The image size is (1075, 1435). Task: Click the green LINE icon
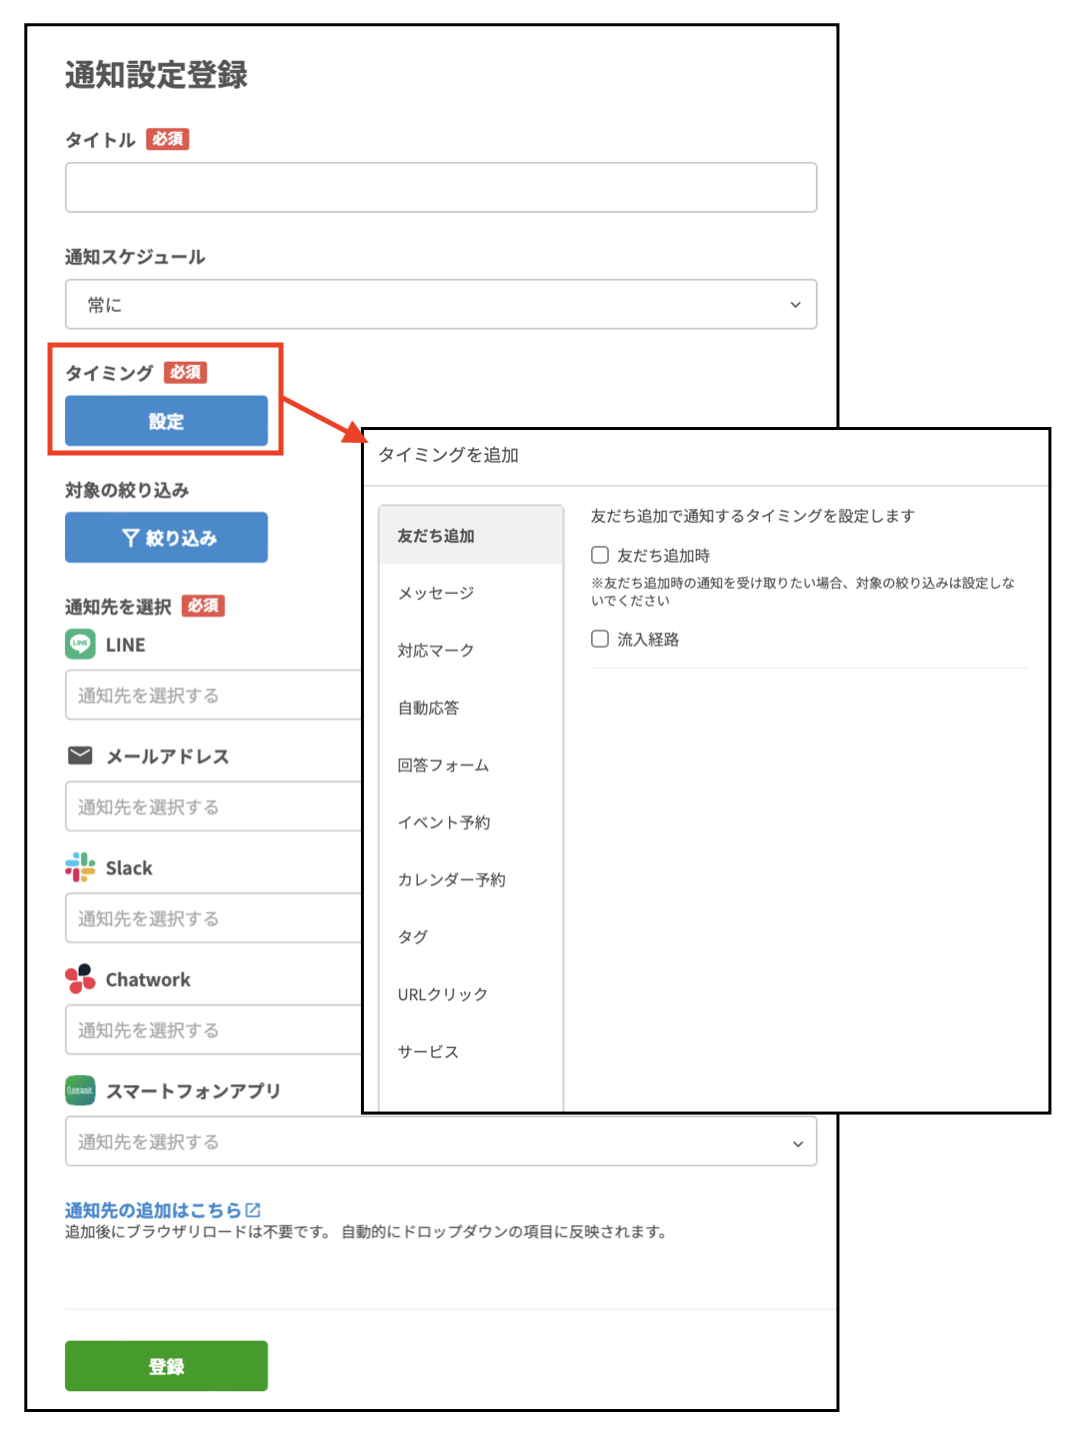(x=80, y=644)
